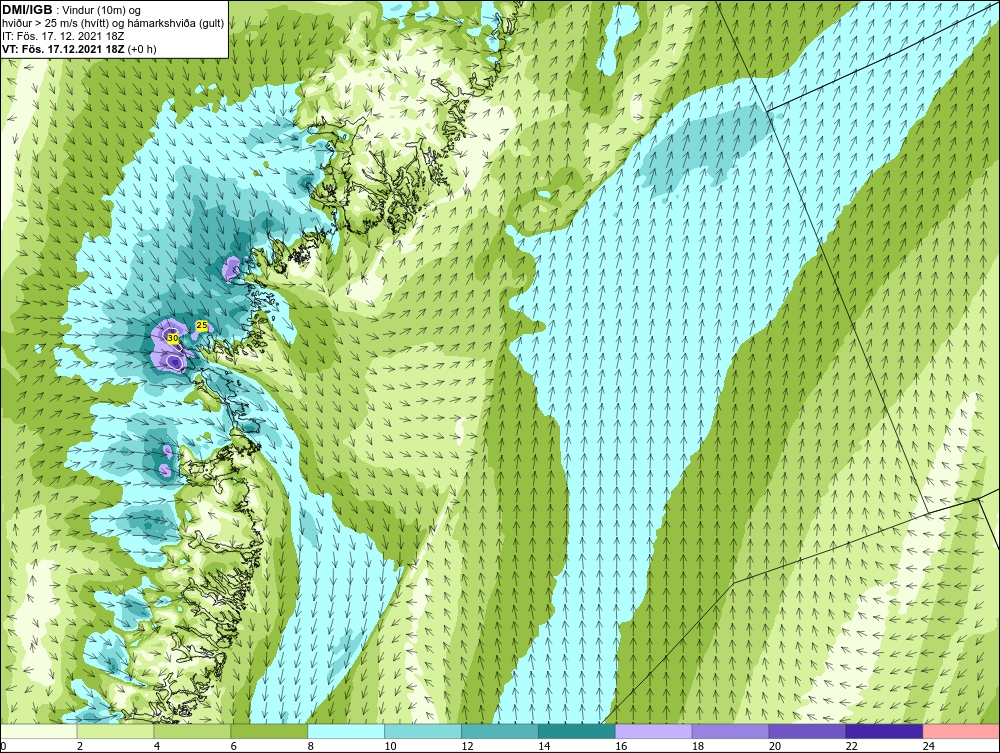Select the 0–2 m/s palest legend swatch
The height and width of the screenshot is (753, 1000).
(38, 731)
